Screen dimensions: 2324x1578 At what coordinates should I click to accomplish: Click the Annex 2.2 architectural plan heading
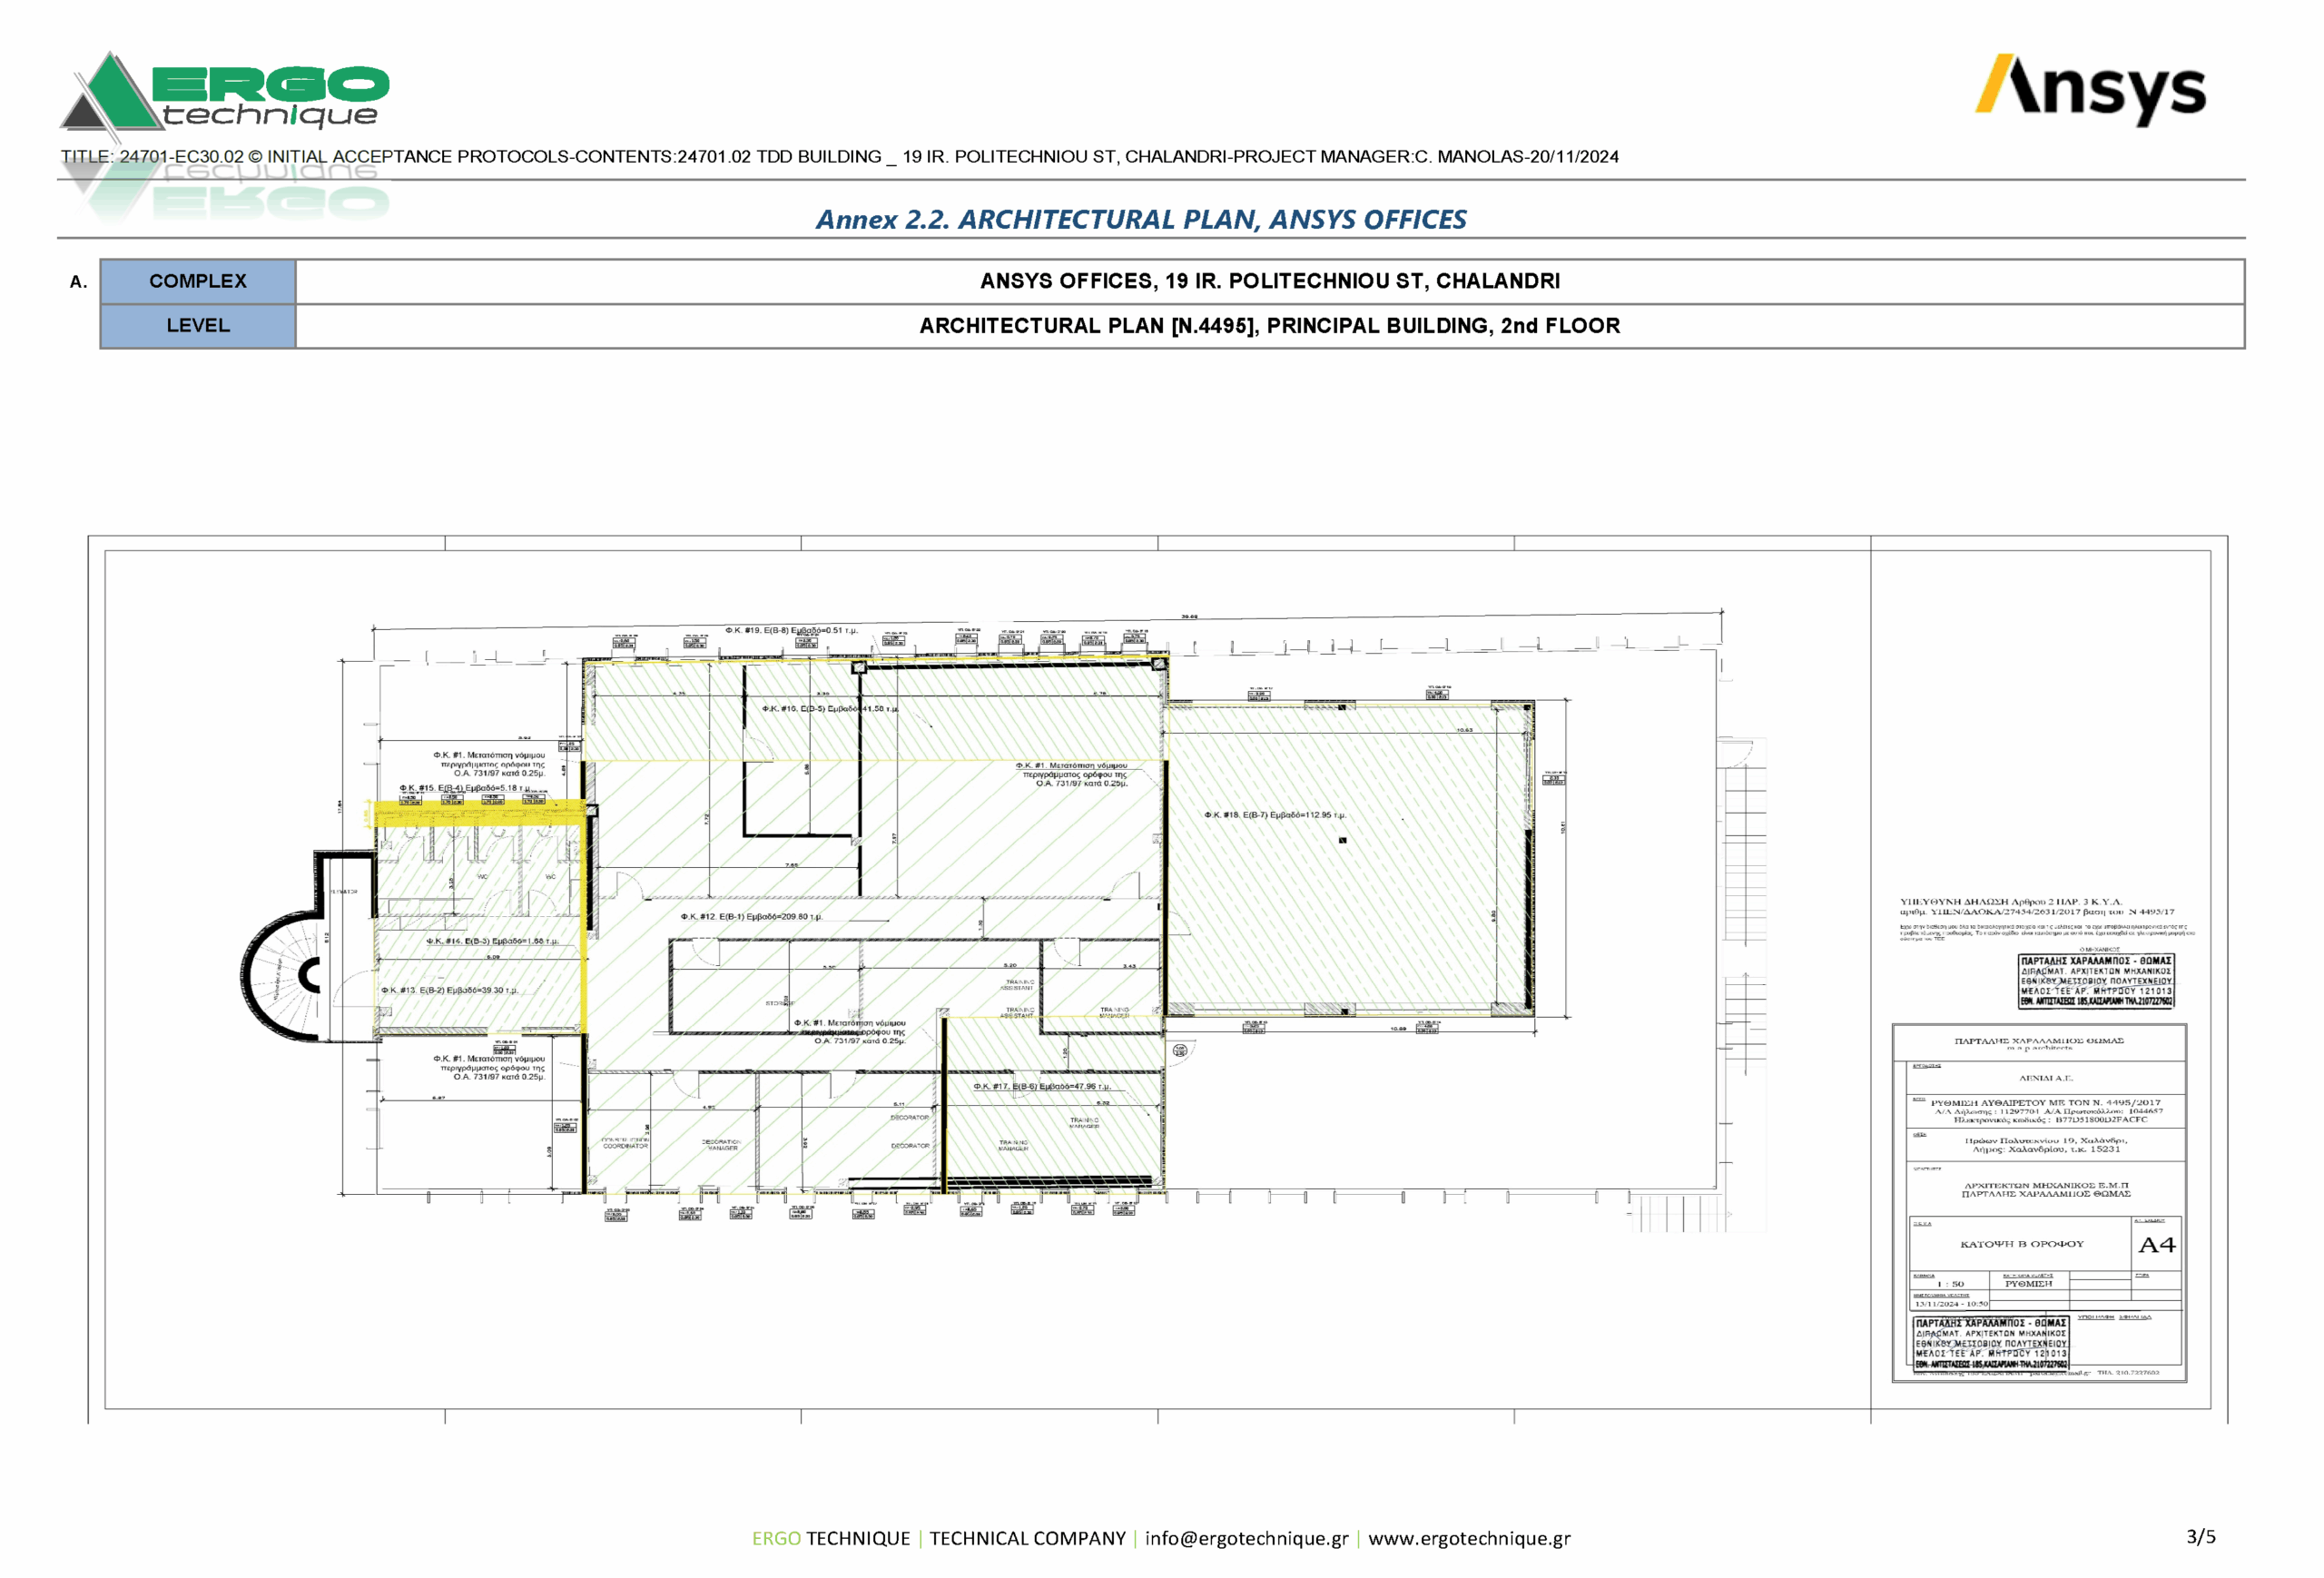click(x=1141, y=219)
